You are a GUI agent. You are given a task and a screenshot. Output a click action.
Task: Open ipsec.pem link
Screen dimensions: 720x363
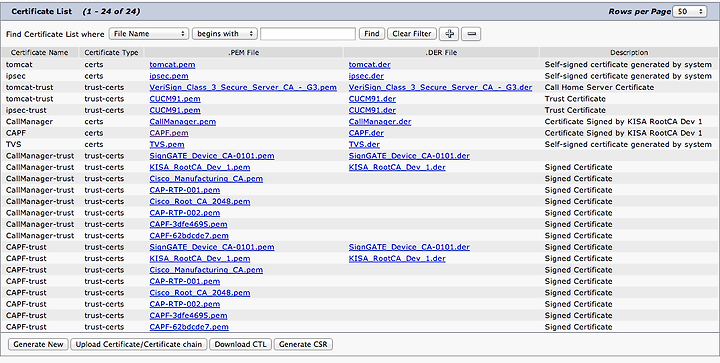(169, 76)
